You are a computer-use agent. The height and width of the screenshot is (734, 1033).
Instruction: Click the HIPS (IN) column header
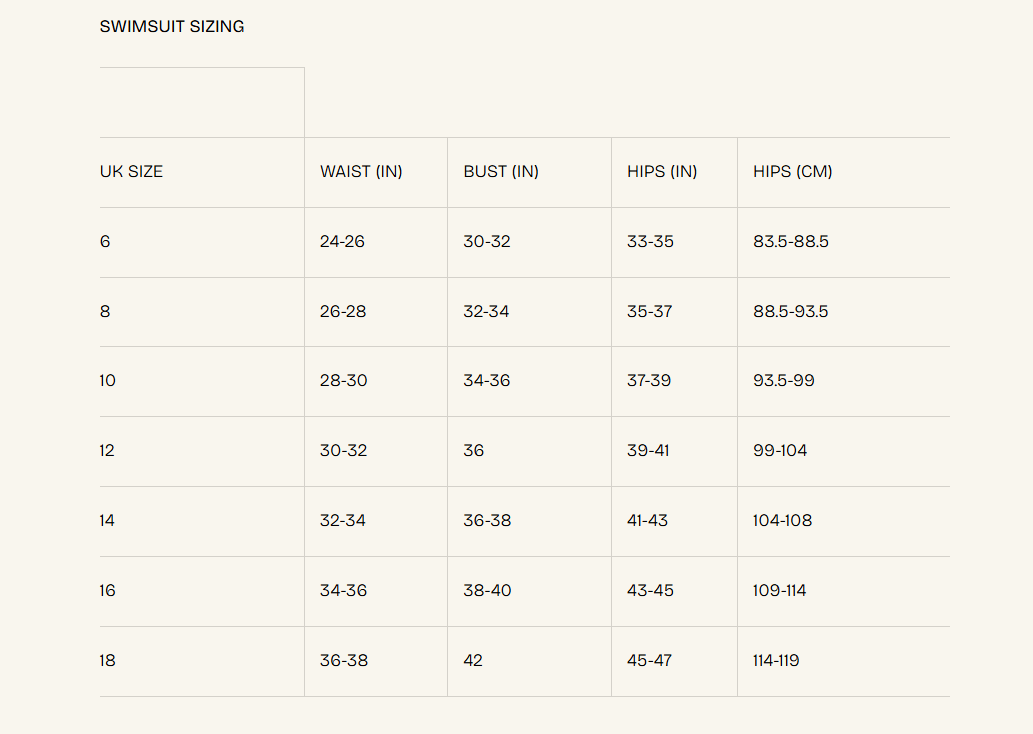point(662,171)
